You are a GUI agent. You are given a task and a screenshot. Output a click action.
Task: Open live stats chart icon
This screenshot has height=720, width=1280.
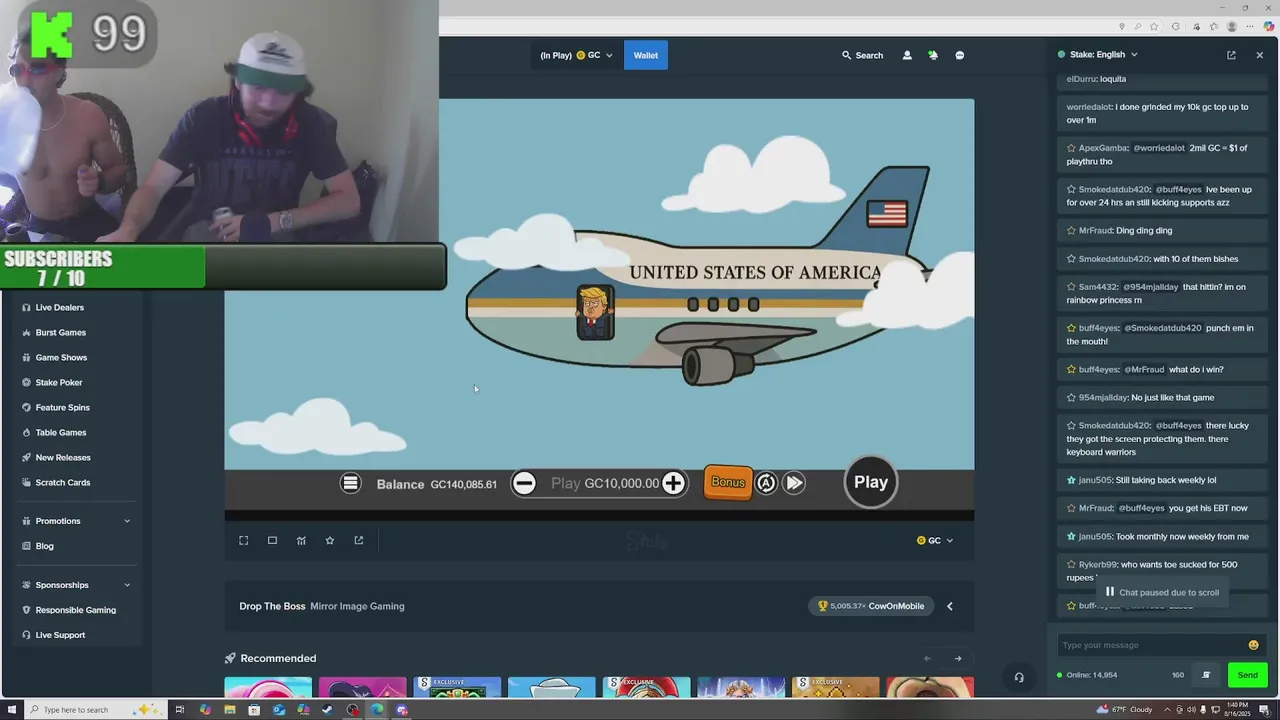pos(301,540)
